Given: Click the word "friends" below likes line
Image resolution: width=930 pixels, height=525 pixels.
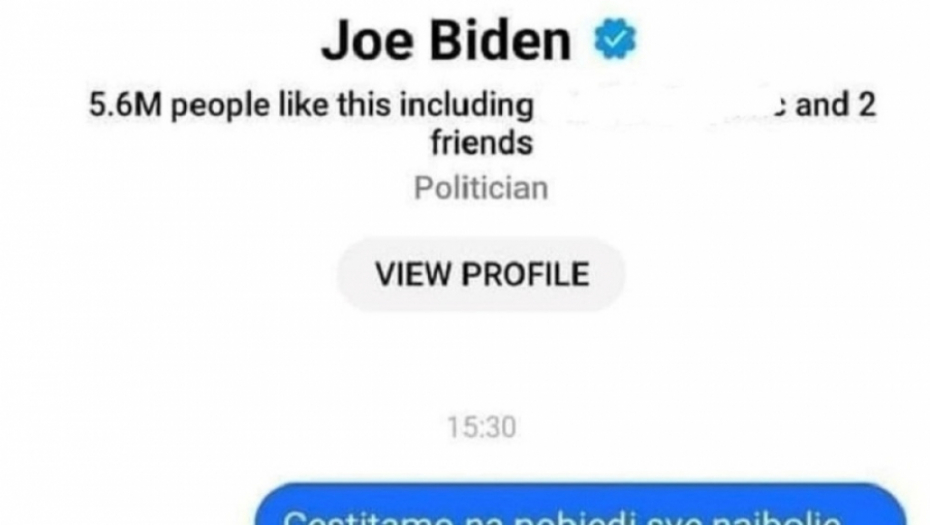Looking at the screenshot, I should coord(482,143).
